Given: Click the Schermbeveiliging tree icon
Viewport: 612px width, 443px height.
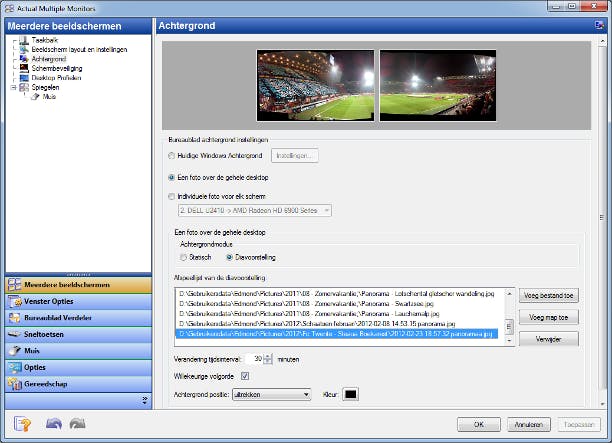Looking at the screenshot, I should click(x=24, y=68).
